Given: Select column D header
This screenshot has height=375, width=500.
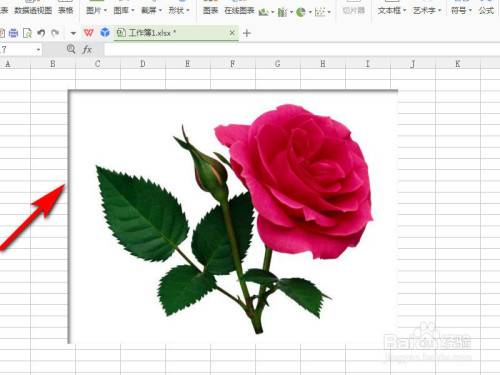Looking at the screenshot, I should point(143,64).
